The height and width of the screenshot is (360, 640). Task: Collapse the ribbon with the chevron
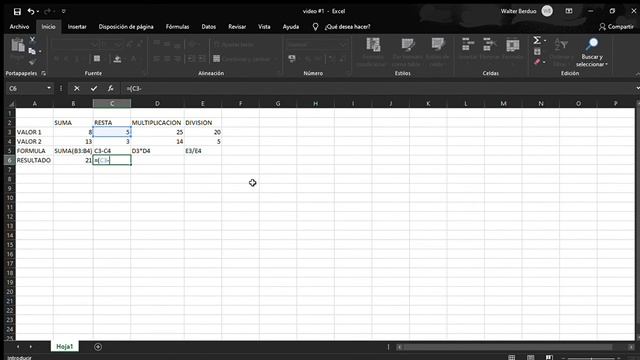pos(637,74)
